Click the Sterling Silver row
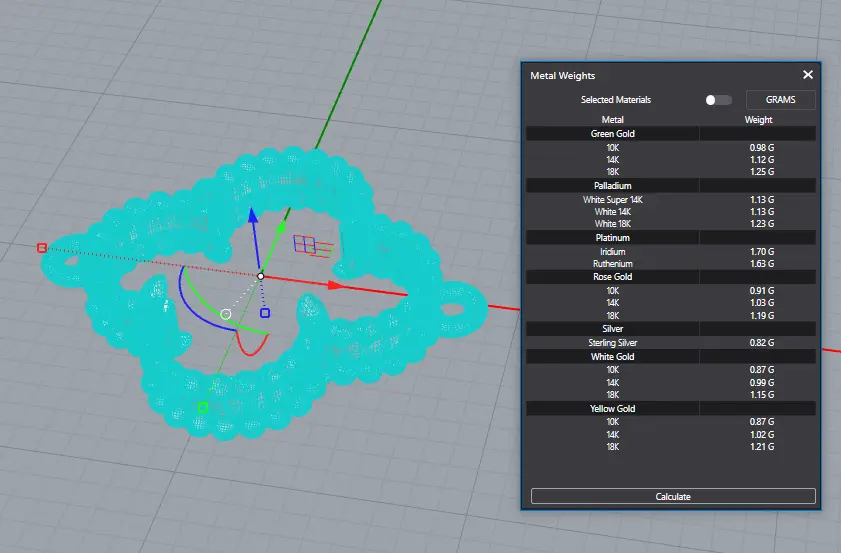 pos(612,342)
